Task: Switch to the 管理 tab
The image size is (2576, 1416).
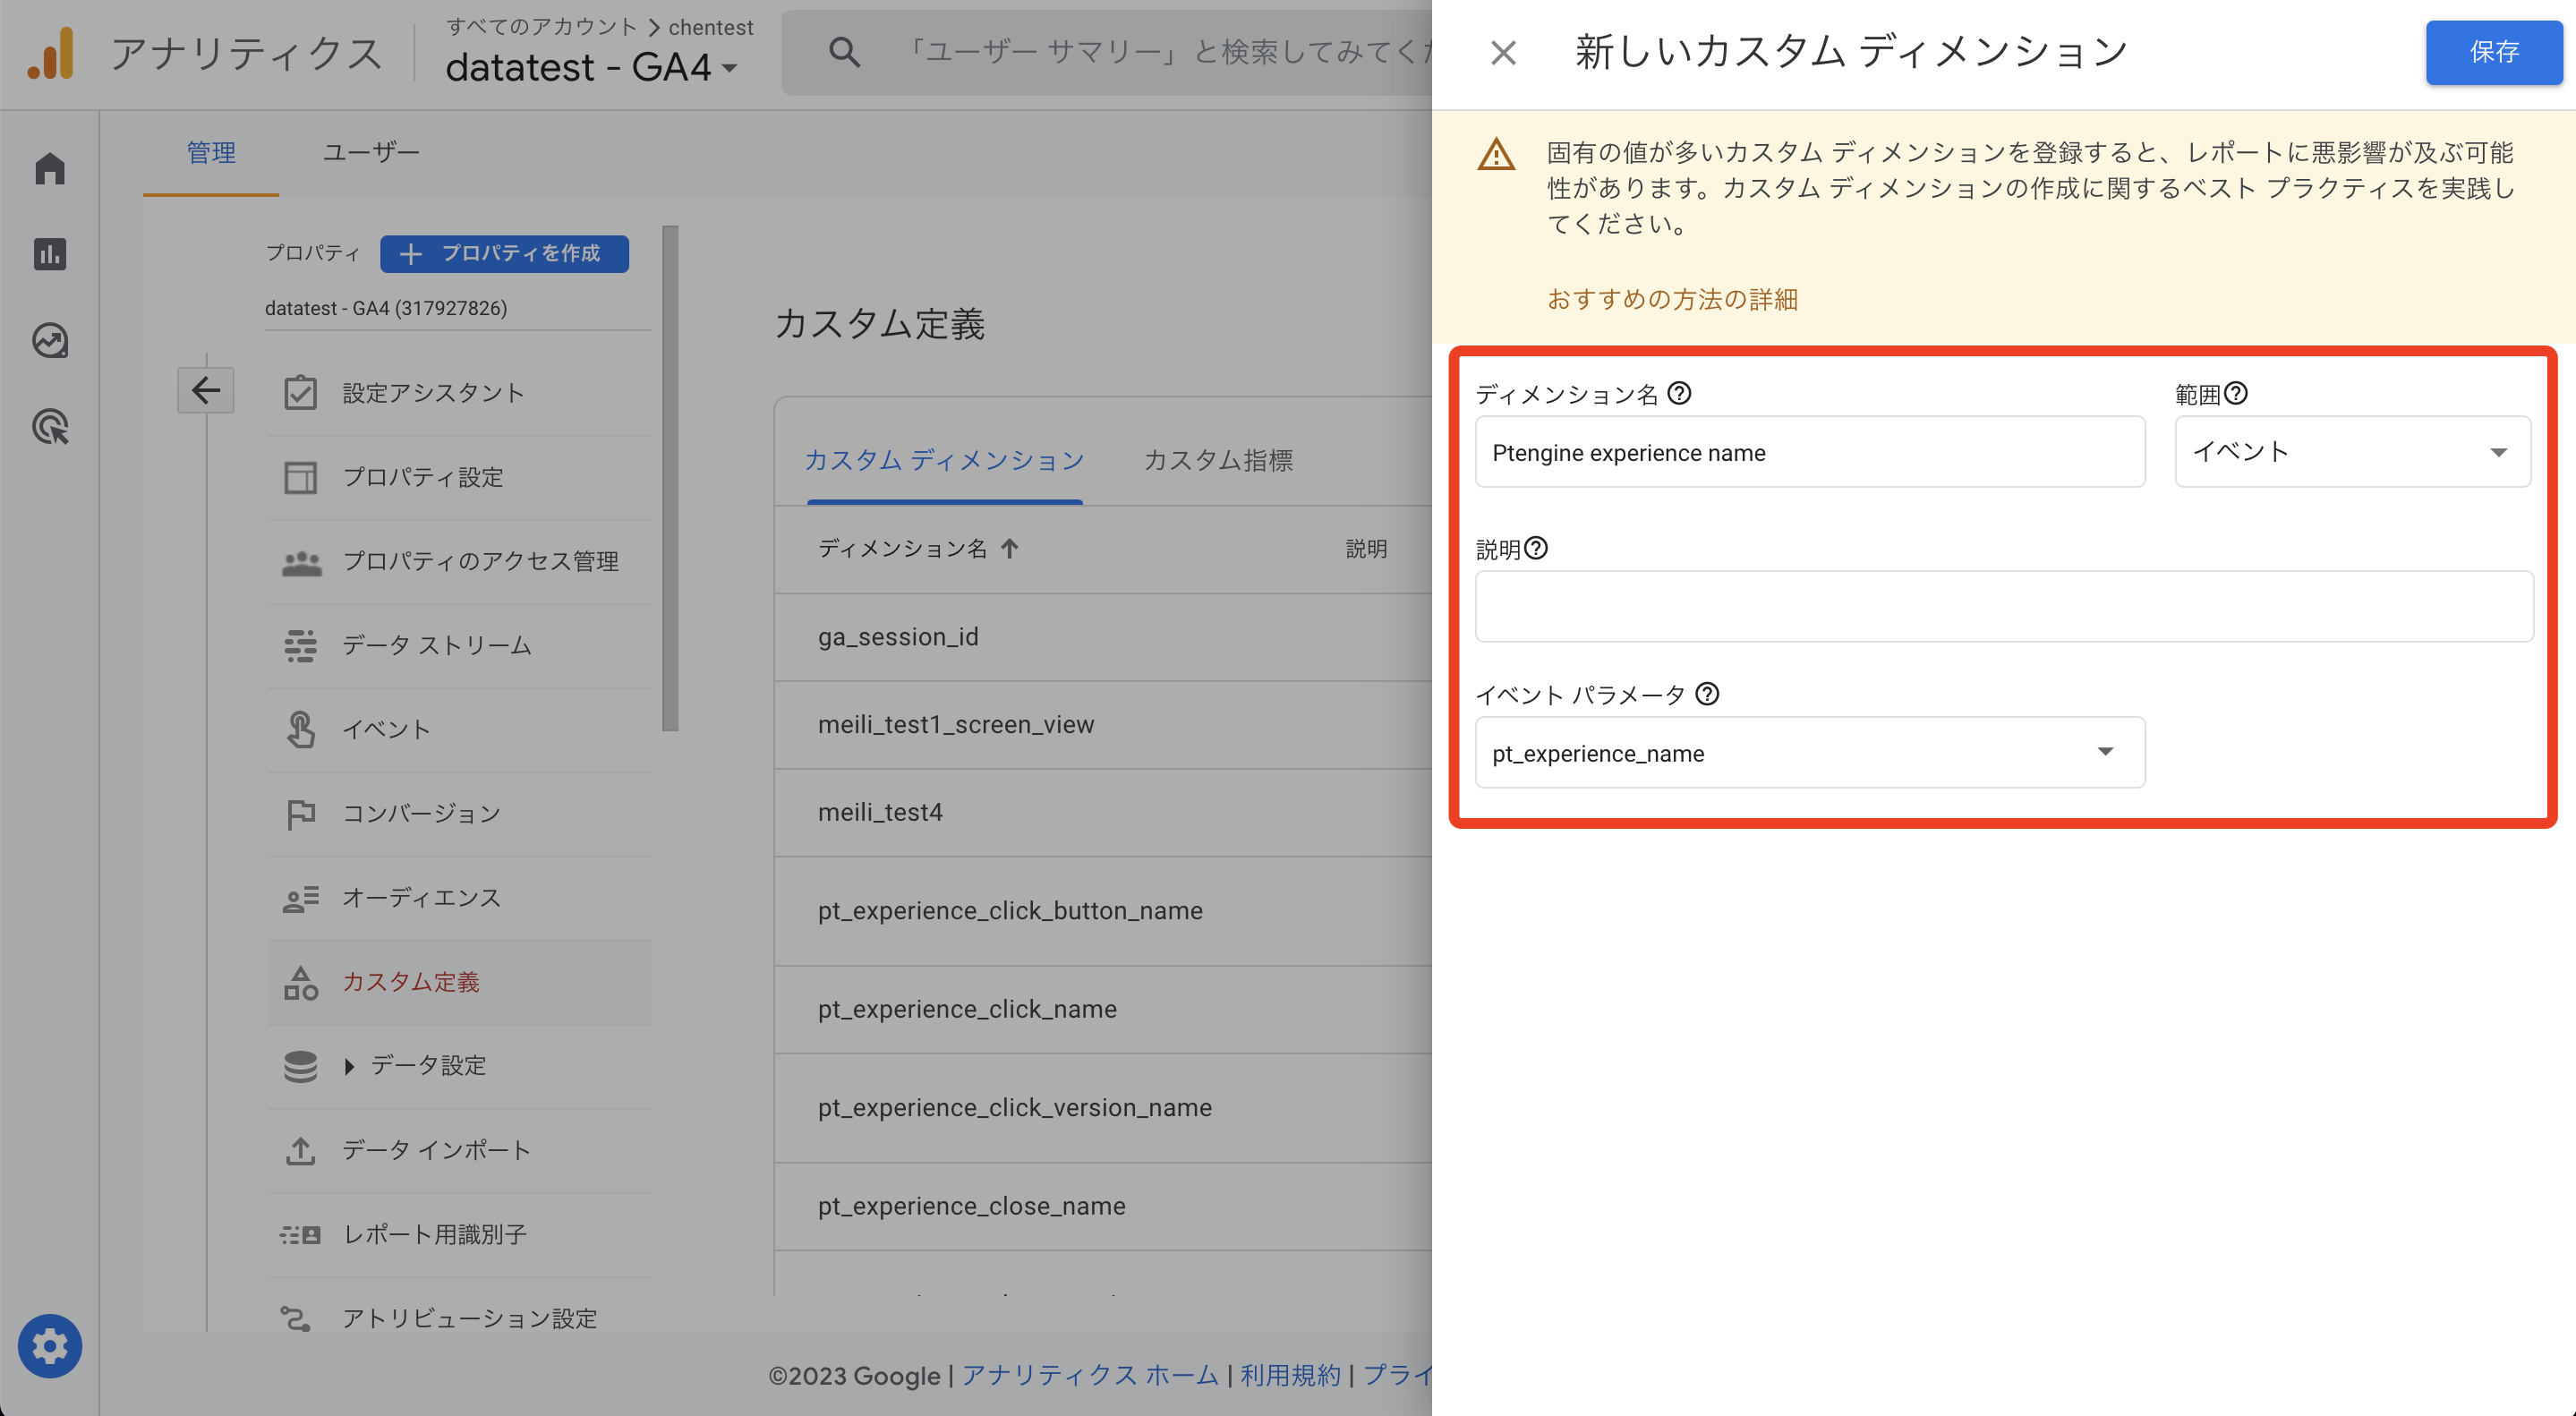Action: [211, 153]
